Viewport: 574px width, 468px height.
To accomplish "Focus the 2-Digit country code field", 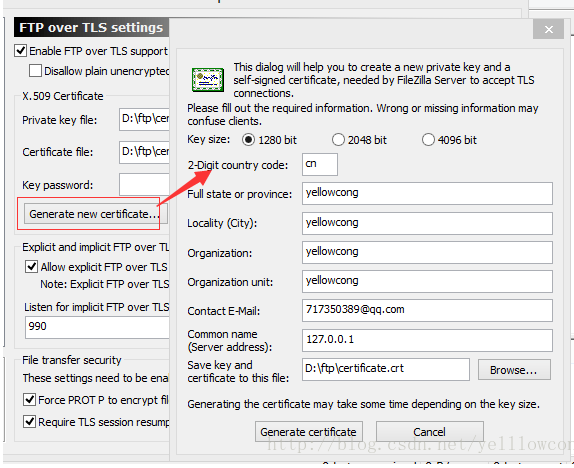I will [320, 164].
